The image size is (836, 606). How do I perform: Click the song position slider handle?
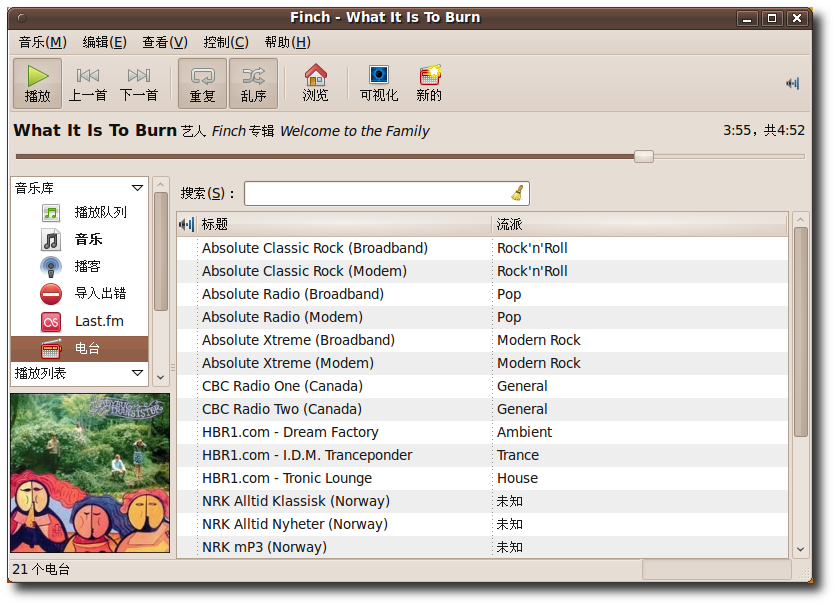tap(644, 156)
